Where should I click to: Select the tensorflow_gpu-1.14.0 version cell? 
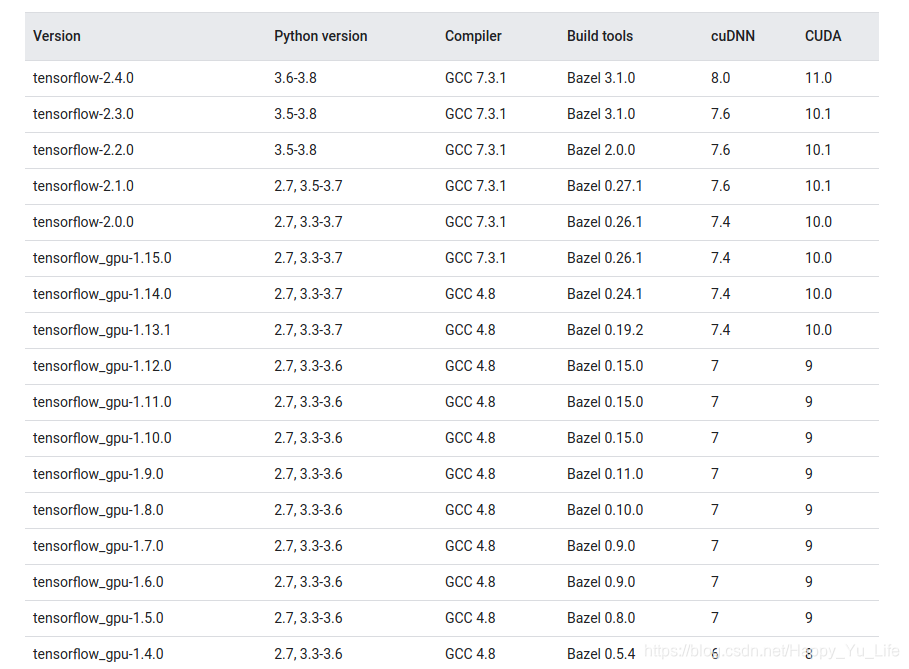point(102,294)
